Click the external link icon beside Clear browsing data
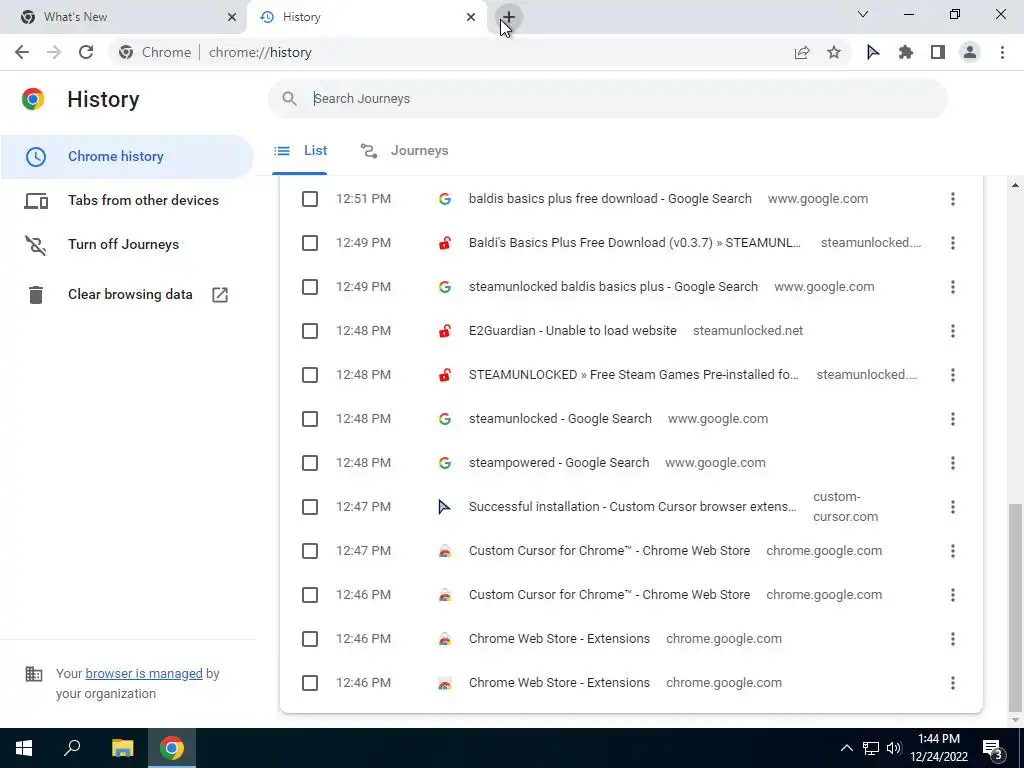The width and height of the screenshot is (1024, 768). [220, 295]
